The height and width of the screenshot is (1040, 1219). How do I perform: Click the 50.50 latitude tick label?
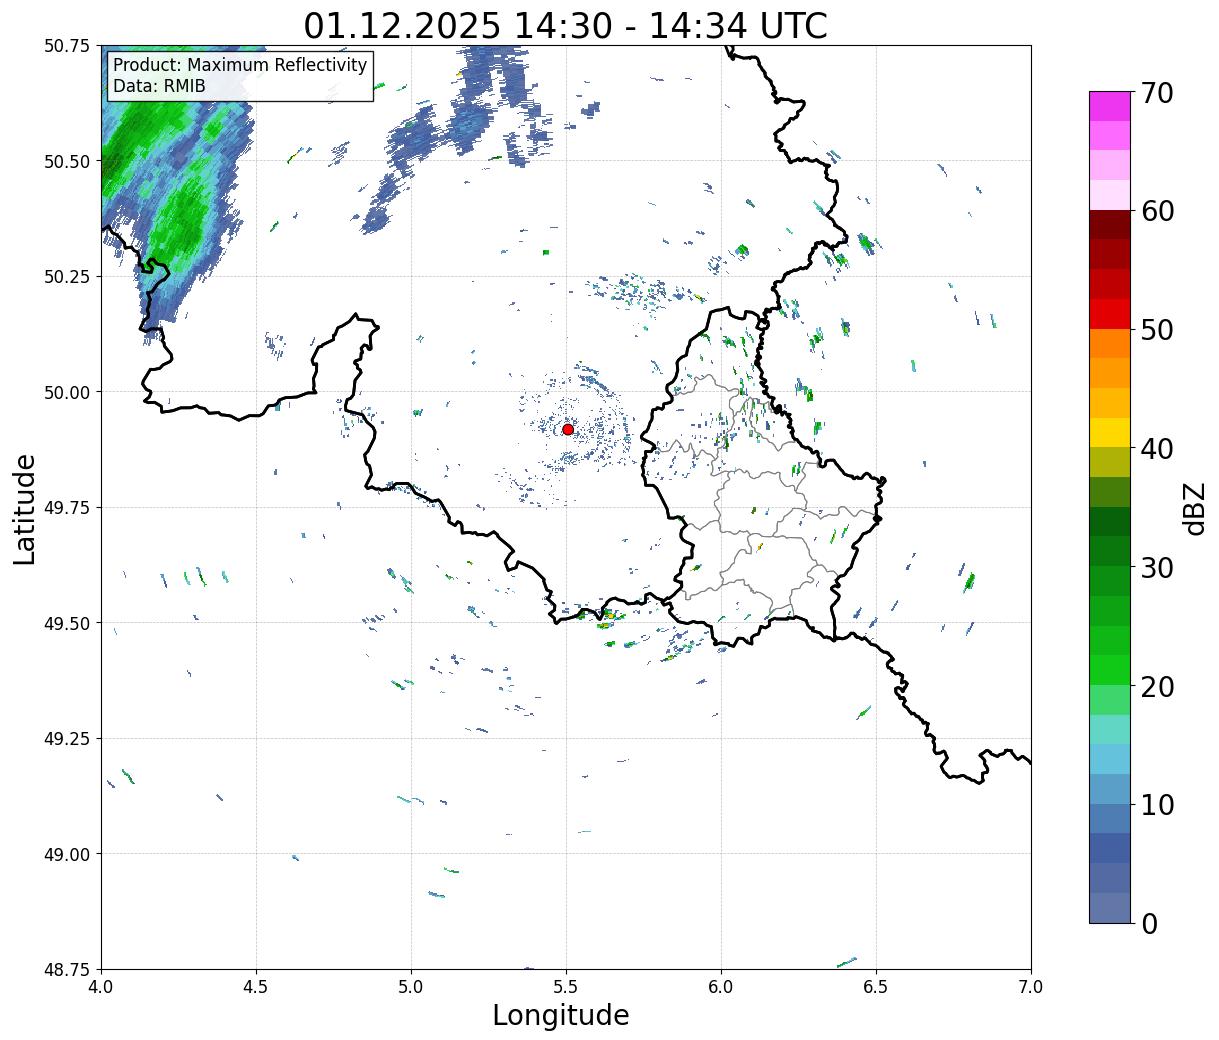(x=67, y=161)
